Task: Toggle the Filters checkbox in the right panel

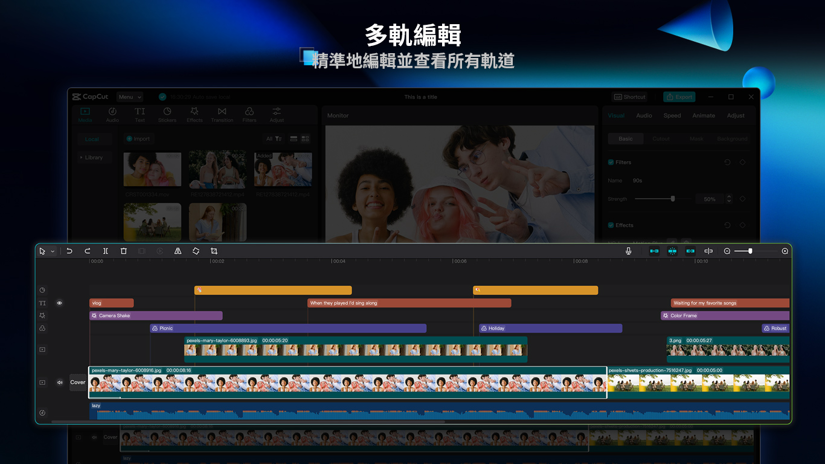Action: (x=611, y=162)
